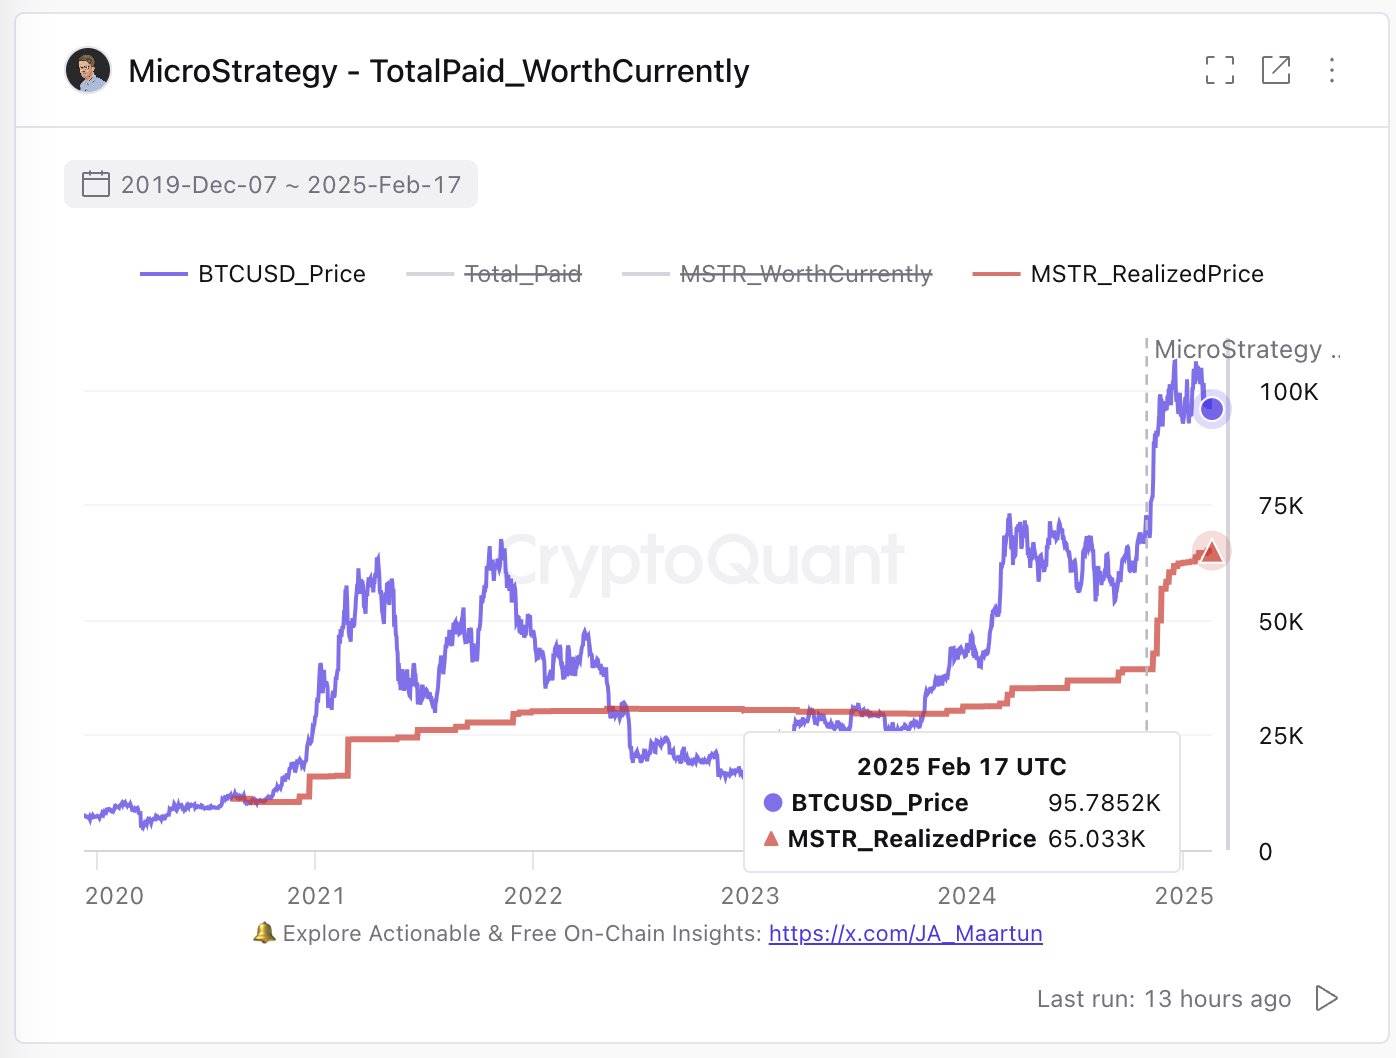The width and height of the screenshot is (1396, 1058).
Task: Click the vertical scrollbar beside the price axis
Action: point(1228,600)
